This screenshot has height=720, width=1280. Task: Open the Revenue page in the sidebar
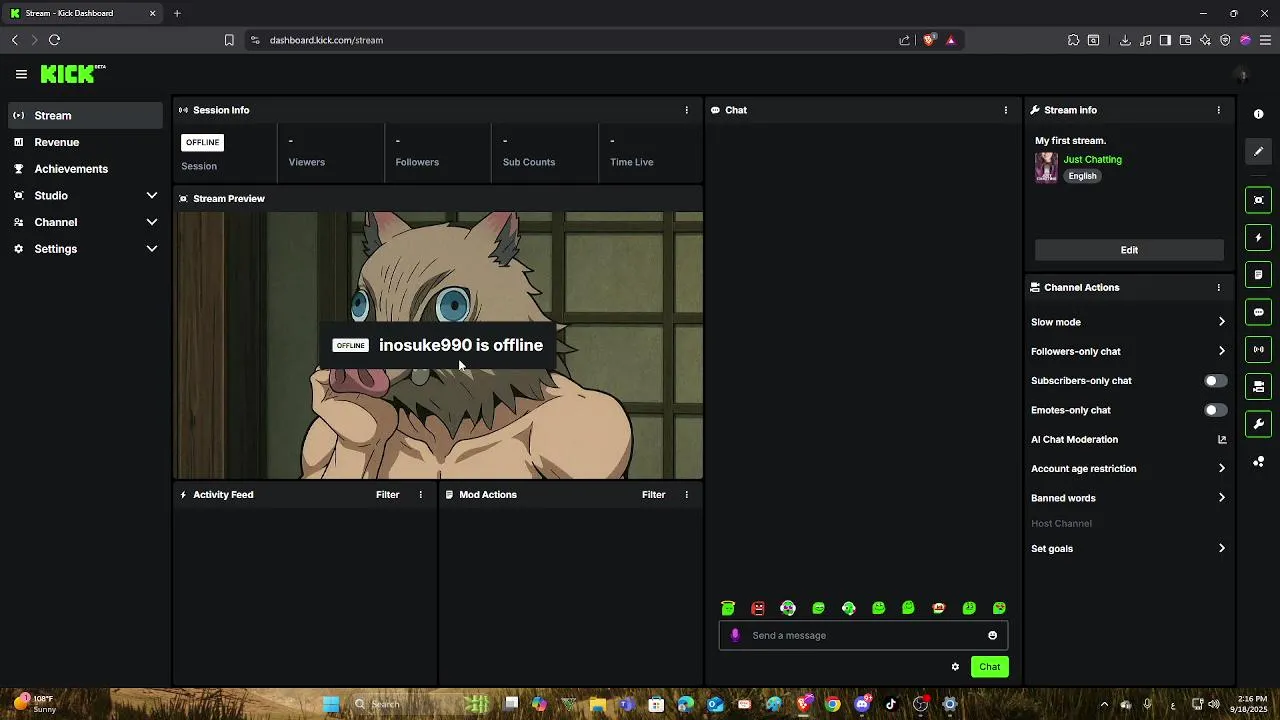point(84,142)
